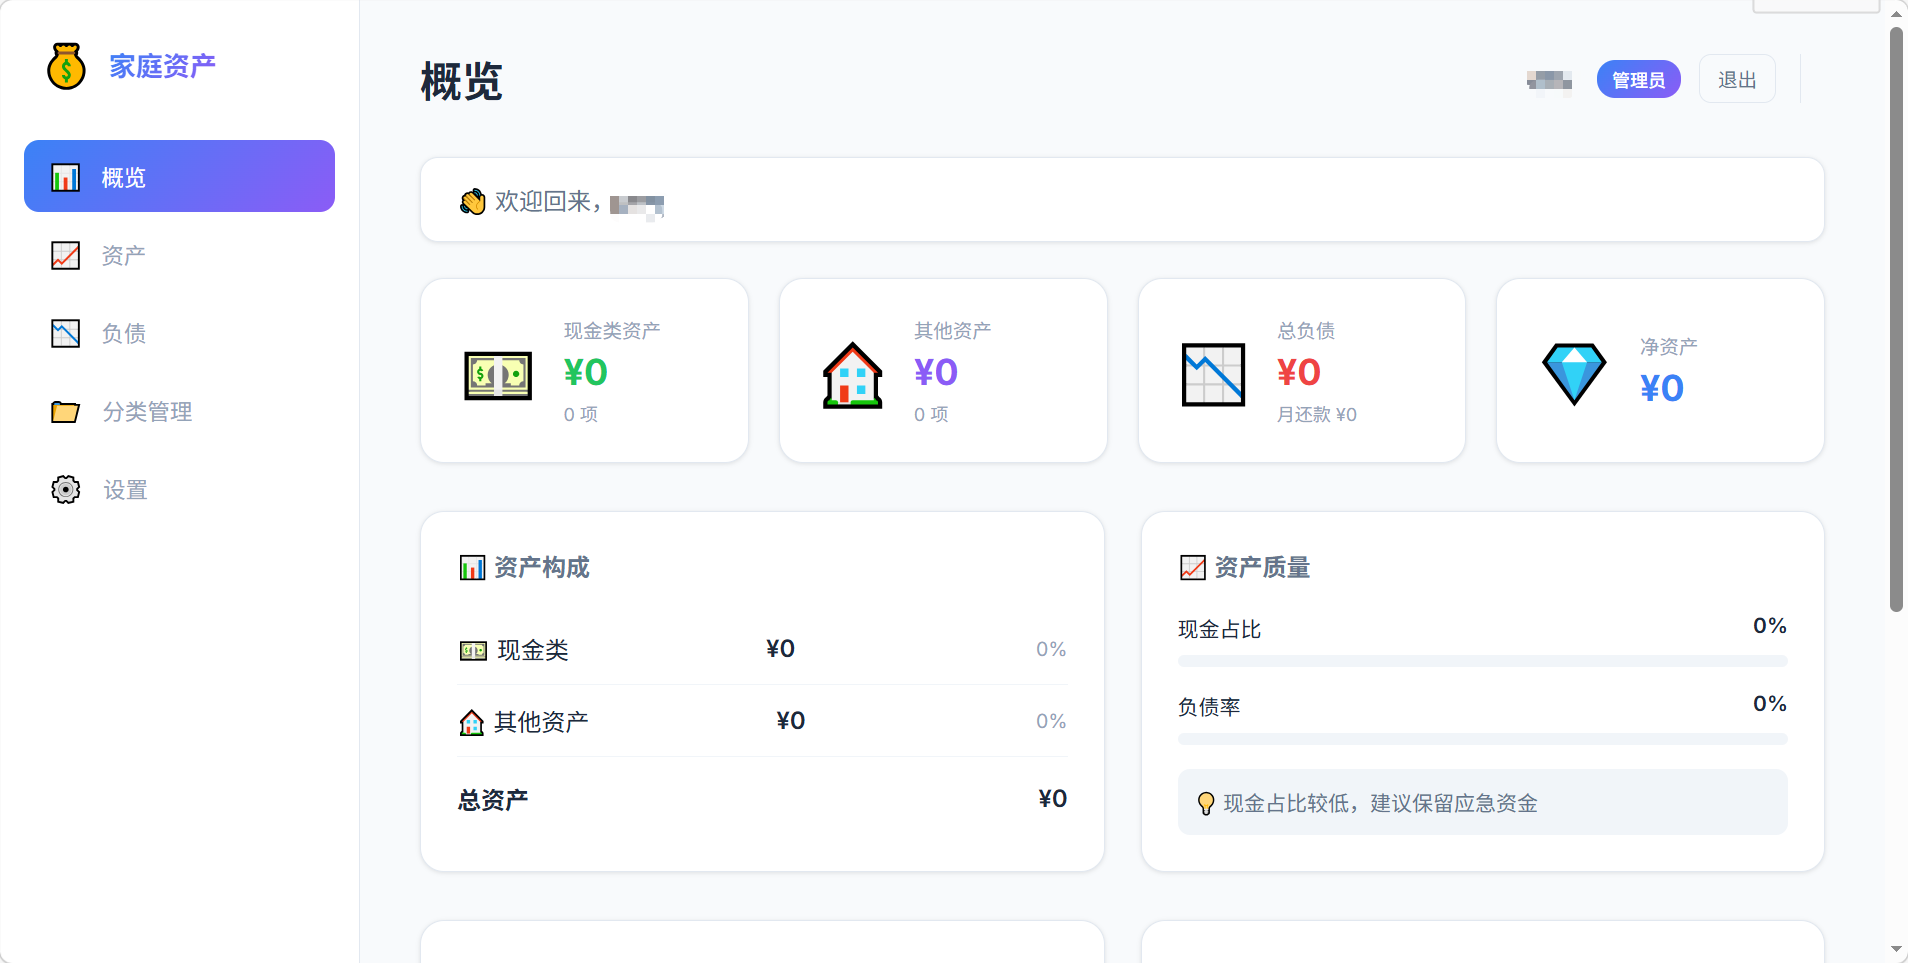Click the diamond icon on 净资产 card
Image resolution: width=1908 pixels, height=963 pixels.
[1574, 374]
